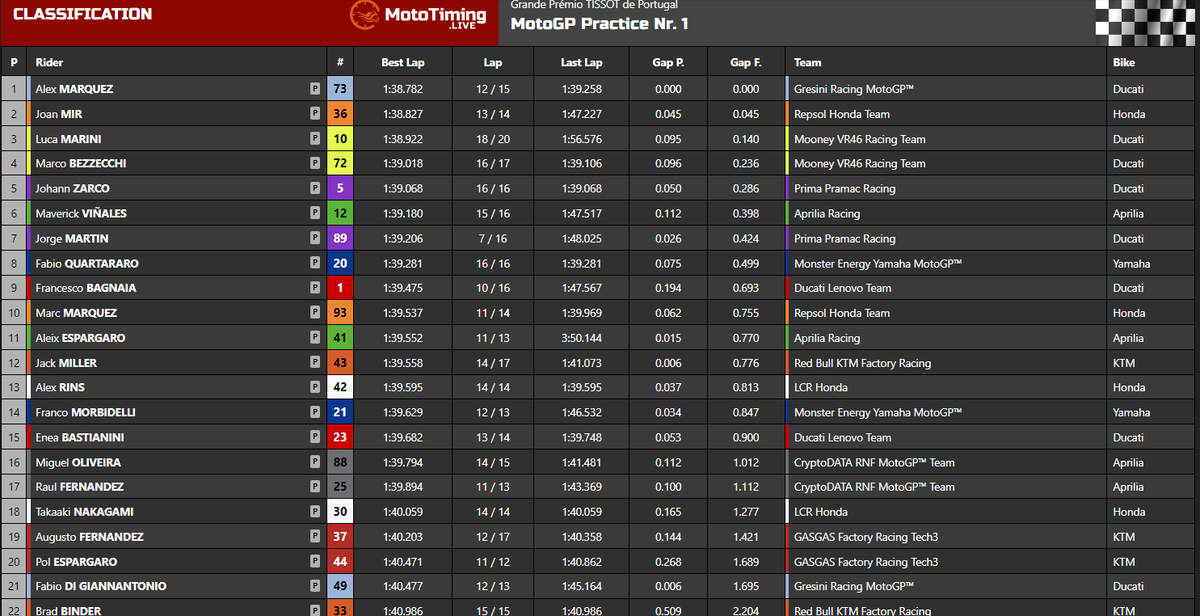
Task: Click the P tyre badge beside Alex Marquez
Action: (x=315, y=89)
